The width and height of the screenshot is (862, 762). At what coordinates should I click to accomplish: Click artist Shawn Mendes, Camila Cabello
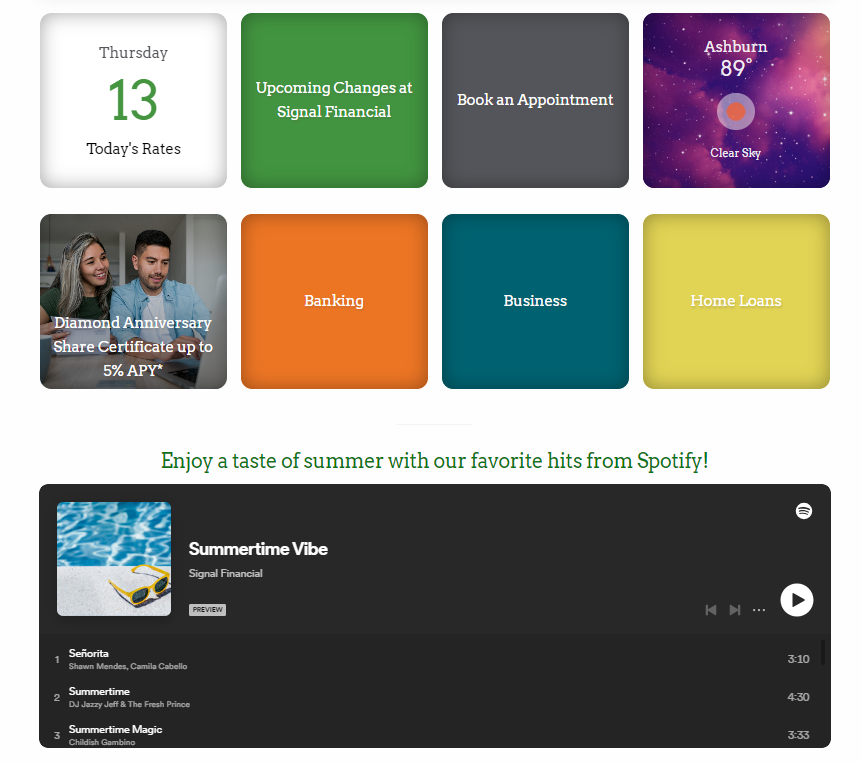pos(128,666)
